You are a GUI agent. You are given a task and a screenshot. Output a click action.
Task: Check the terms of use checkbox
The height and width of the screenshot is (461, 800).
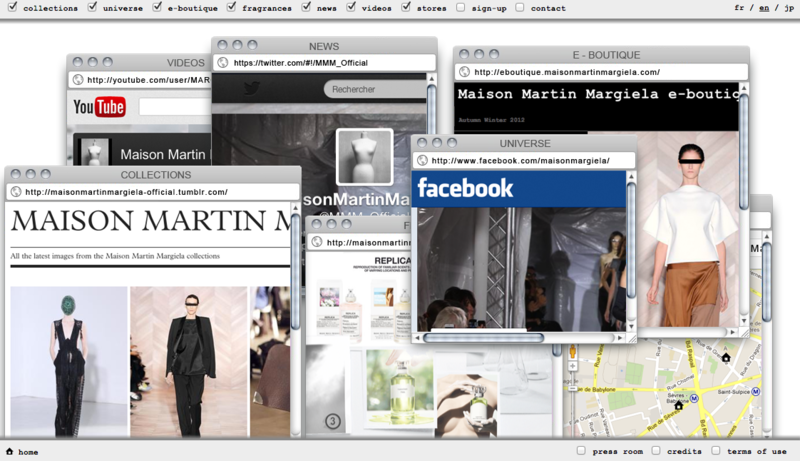(x=716, y=451)
